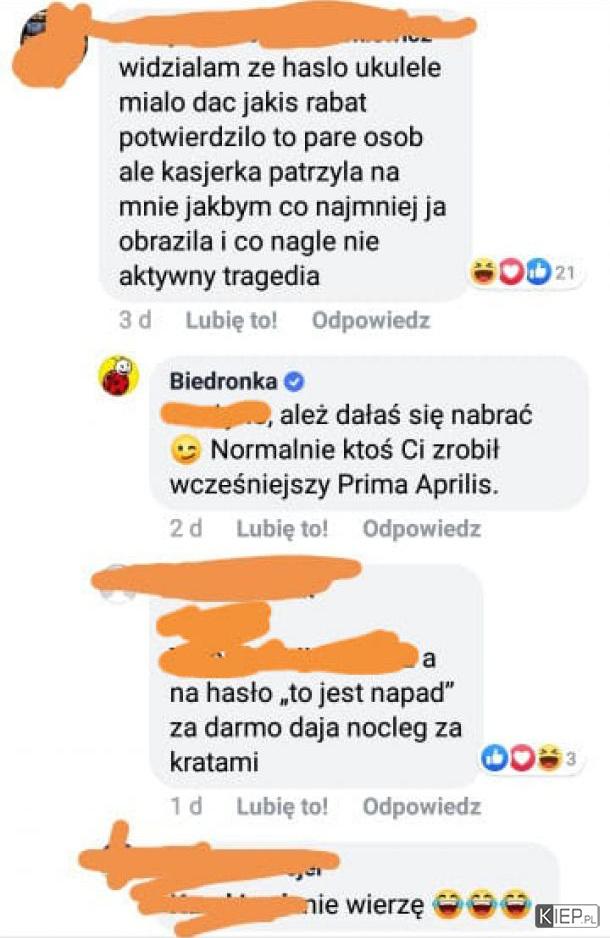This screenshot has width=610, height=938.
Task: Like the 1 d old "to jest napad" comment
Action: tap(282, 806)
